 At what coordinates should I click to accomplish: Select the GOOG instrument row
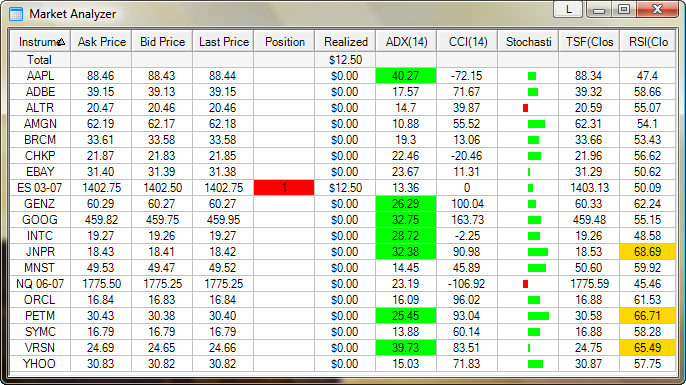coord(343,220)
